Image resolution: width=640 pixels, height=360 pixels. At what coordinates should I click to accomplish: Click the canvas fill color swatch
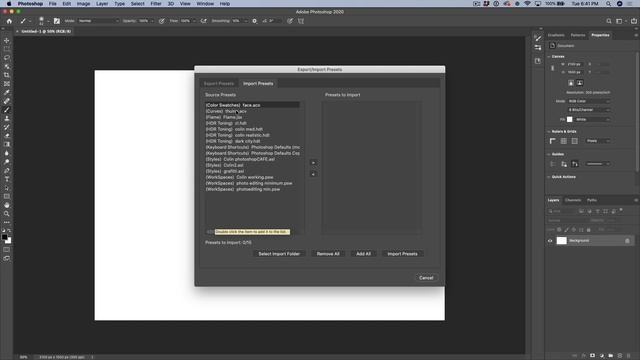pyautogui.click(x=570, y=120)
